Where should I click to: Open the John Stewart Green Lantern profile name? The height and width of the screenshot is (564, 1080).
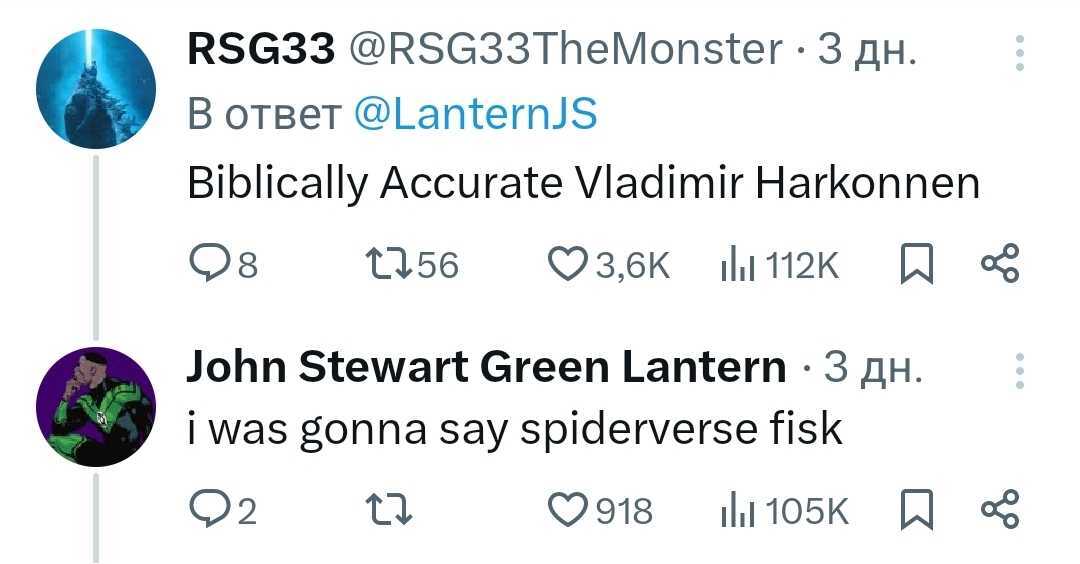tap(486, 368)
